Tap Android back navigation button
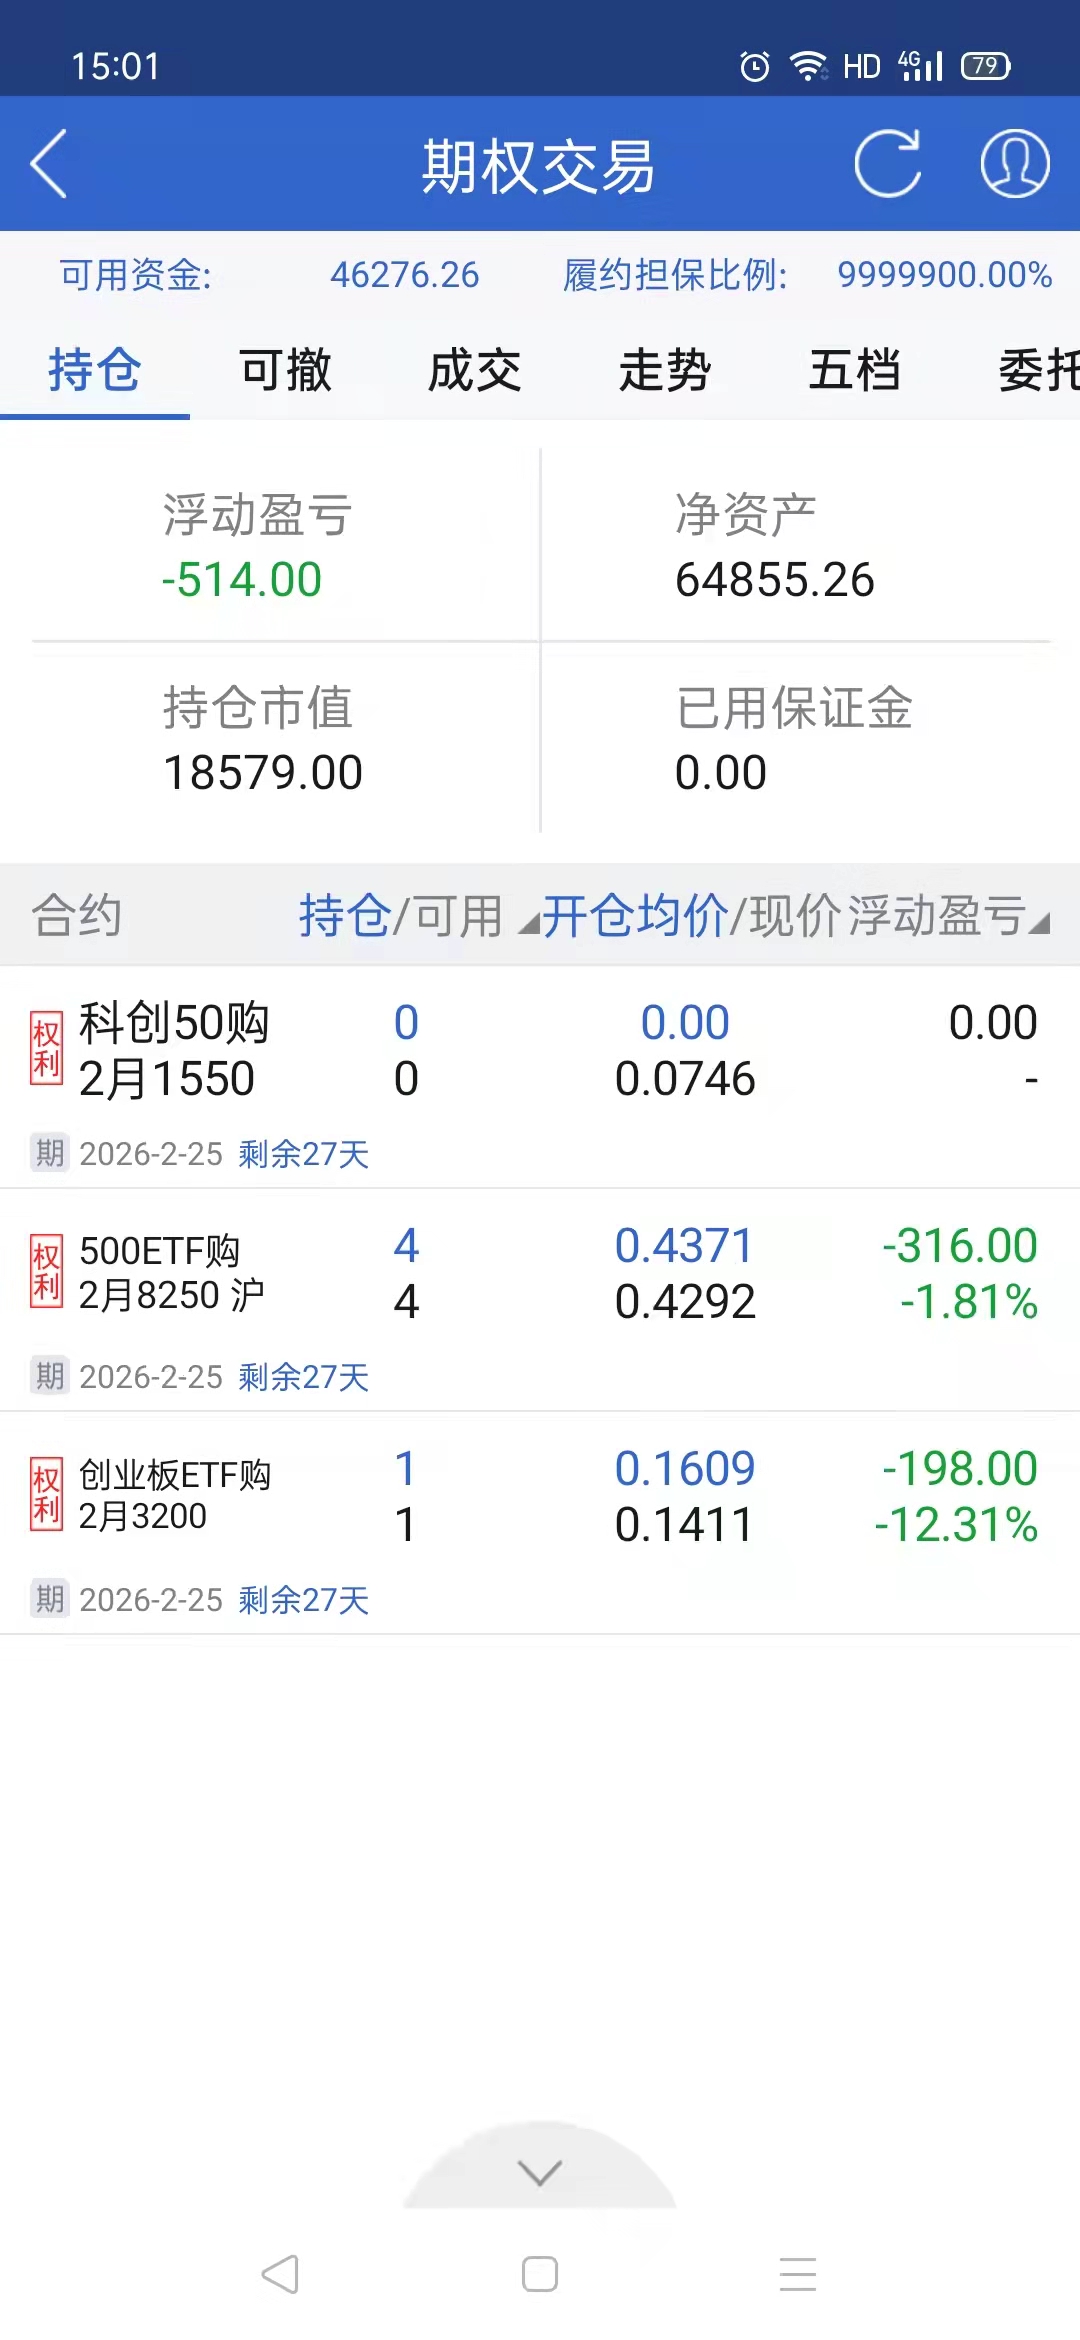The width and height of the screenshot is (1080, 2340). click(281, 2274)
